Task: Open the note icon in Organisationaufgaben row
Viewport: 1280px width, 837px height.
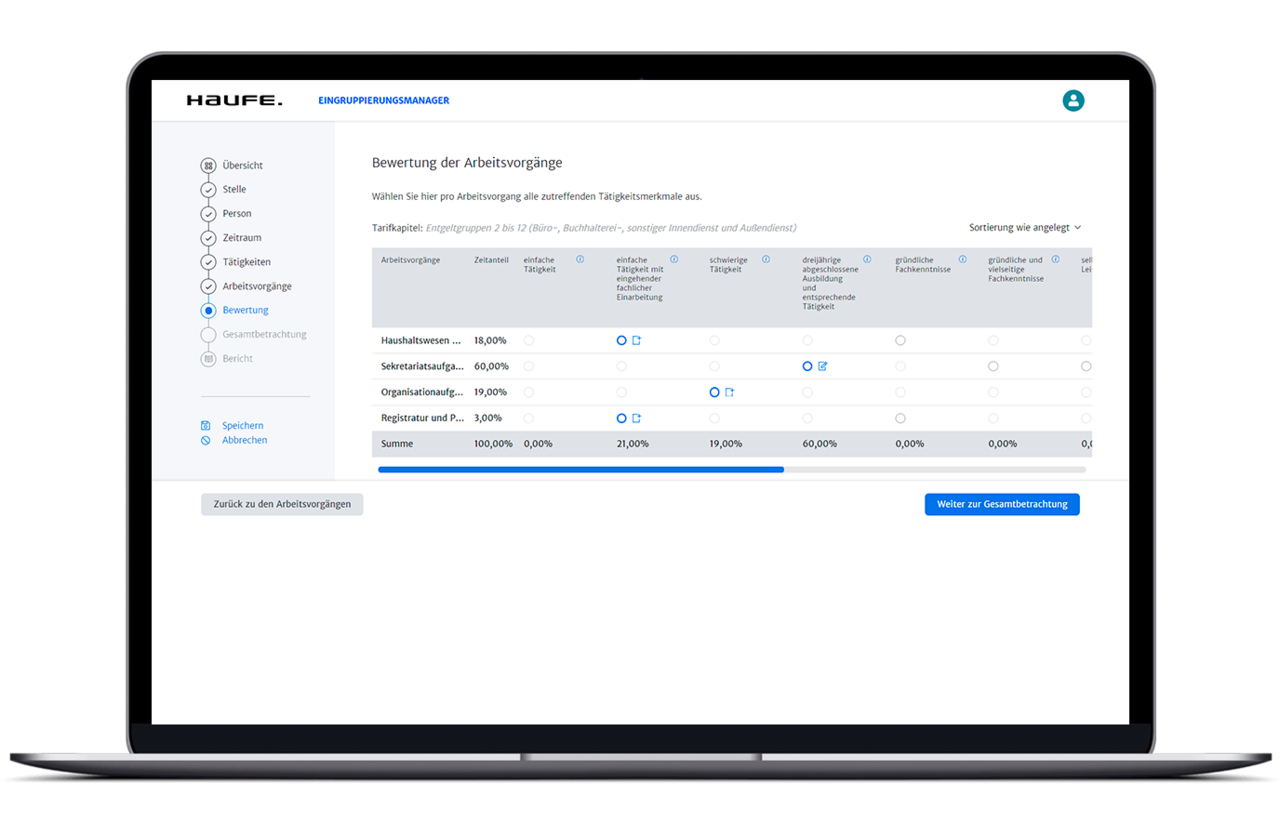Action: pyautogui.click(x=729, y=393)
